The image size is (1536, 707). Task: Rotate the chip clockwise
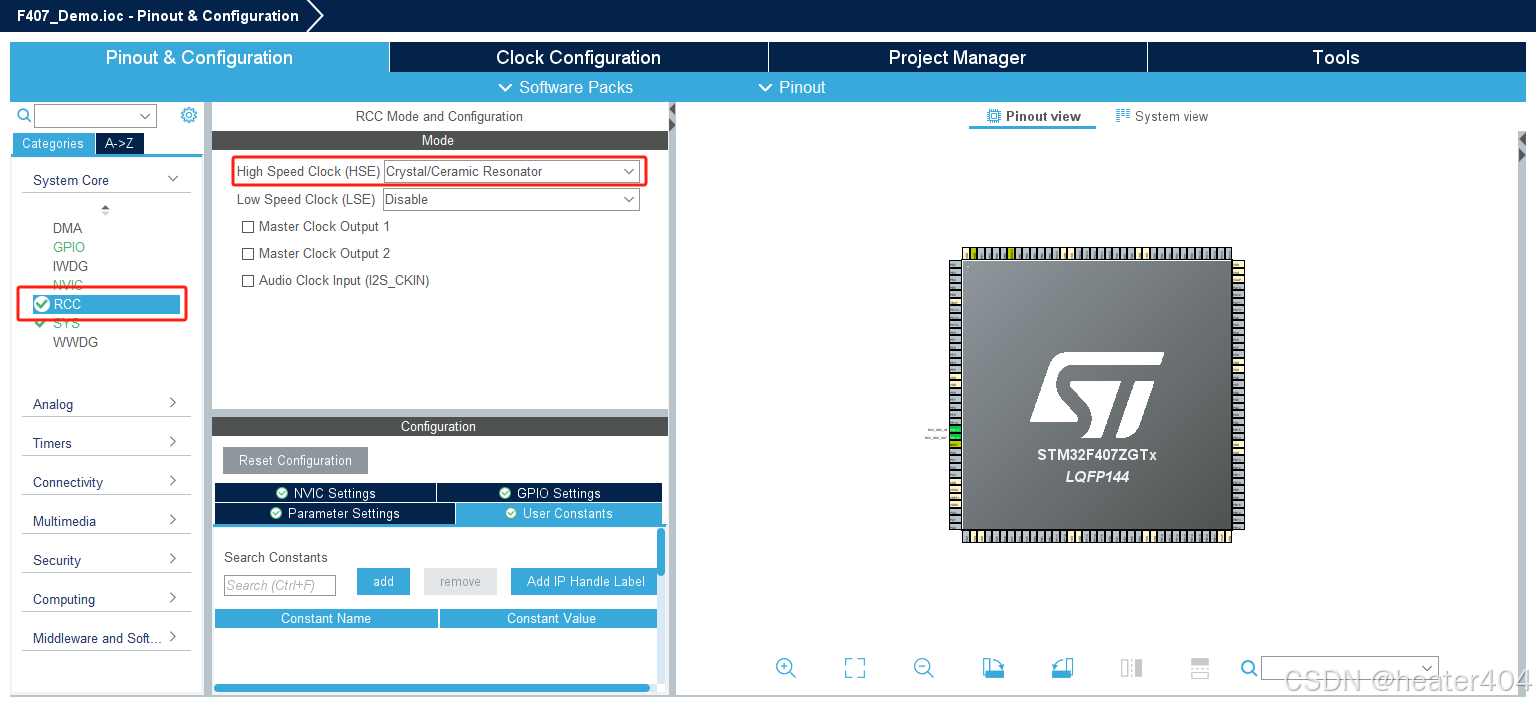click(993, 668)
